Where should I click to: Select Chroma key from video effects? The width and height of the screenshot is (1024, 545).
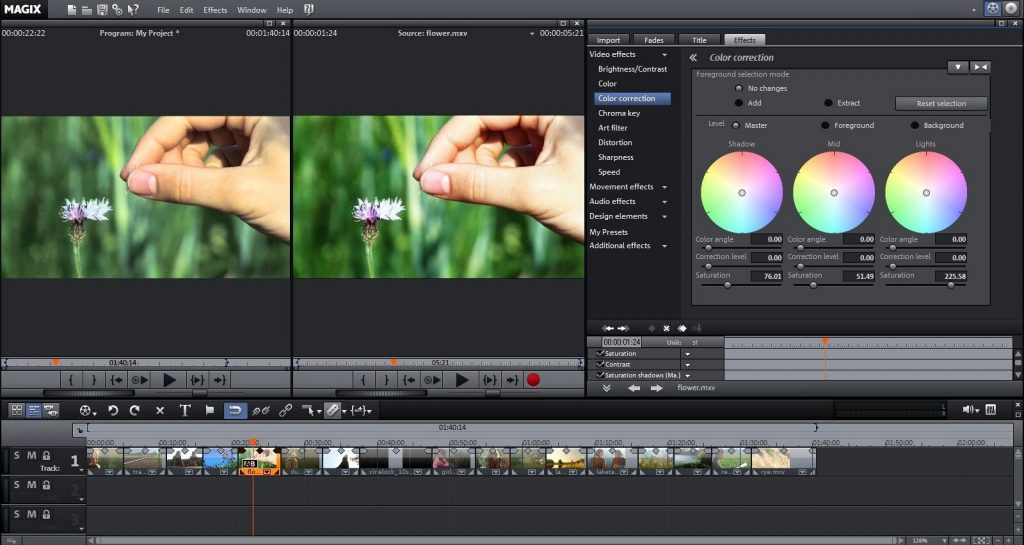pos(618,113)
